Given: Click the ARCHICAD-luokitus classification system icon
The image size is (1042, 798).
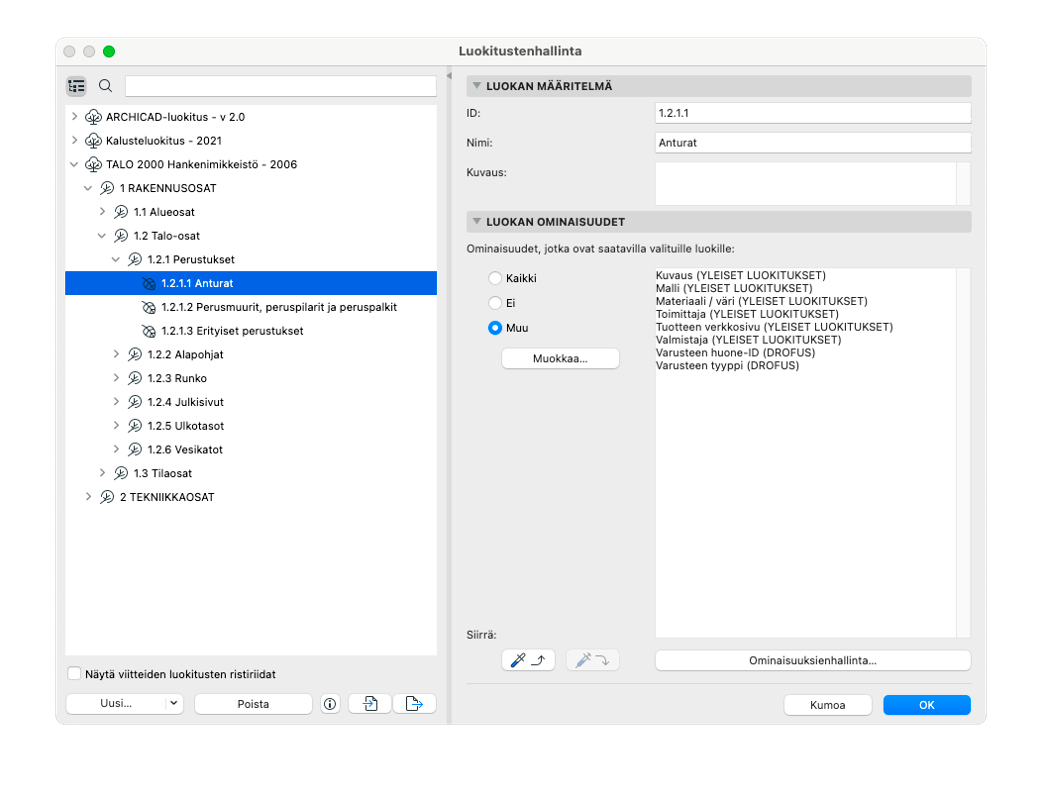Looking at the screenshot, I should 94,117.
